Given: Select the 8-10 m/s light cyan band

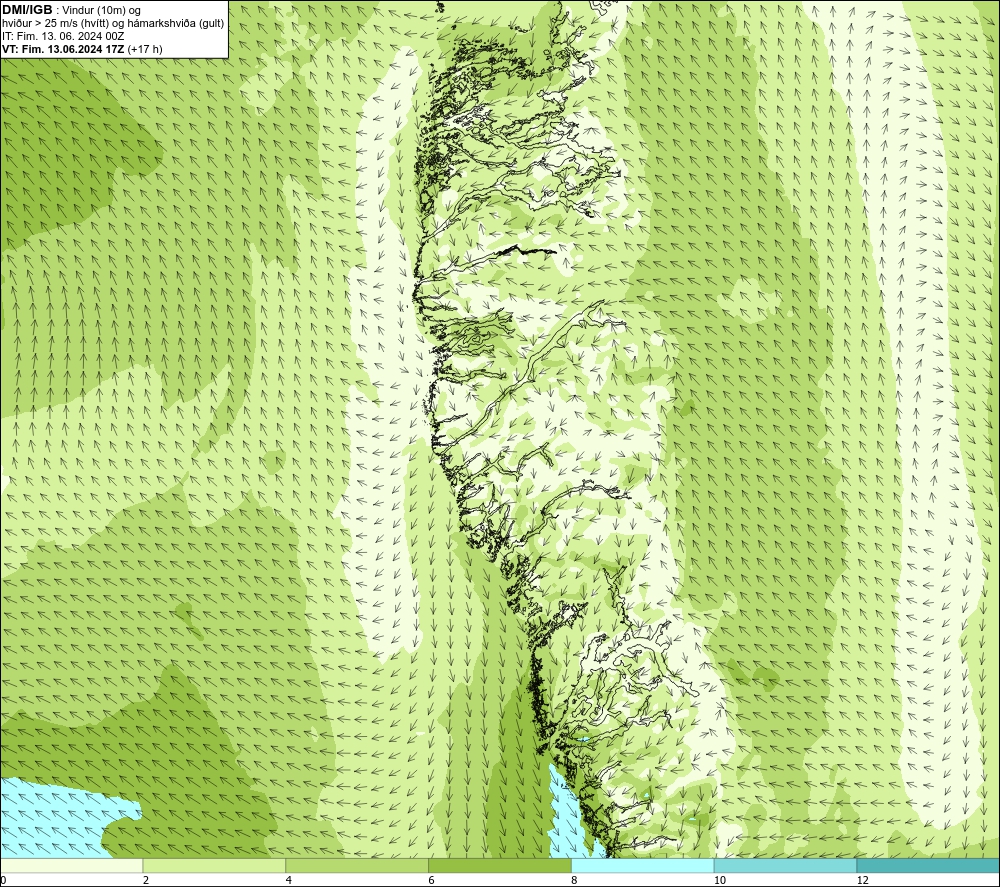Looking at the screenshot, I should tap(643, 866).
